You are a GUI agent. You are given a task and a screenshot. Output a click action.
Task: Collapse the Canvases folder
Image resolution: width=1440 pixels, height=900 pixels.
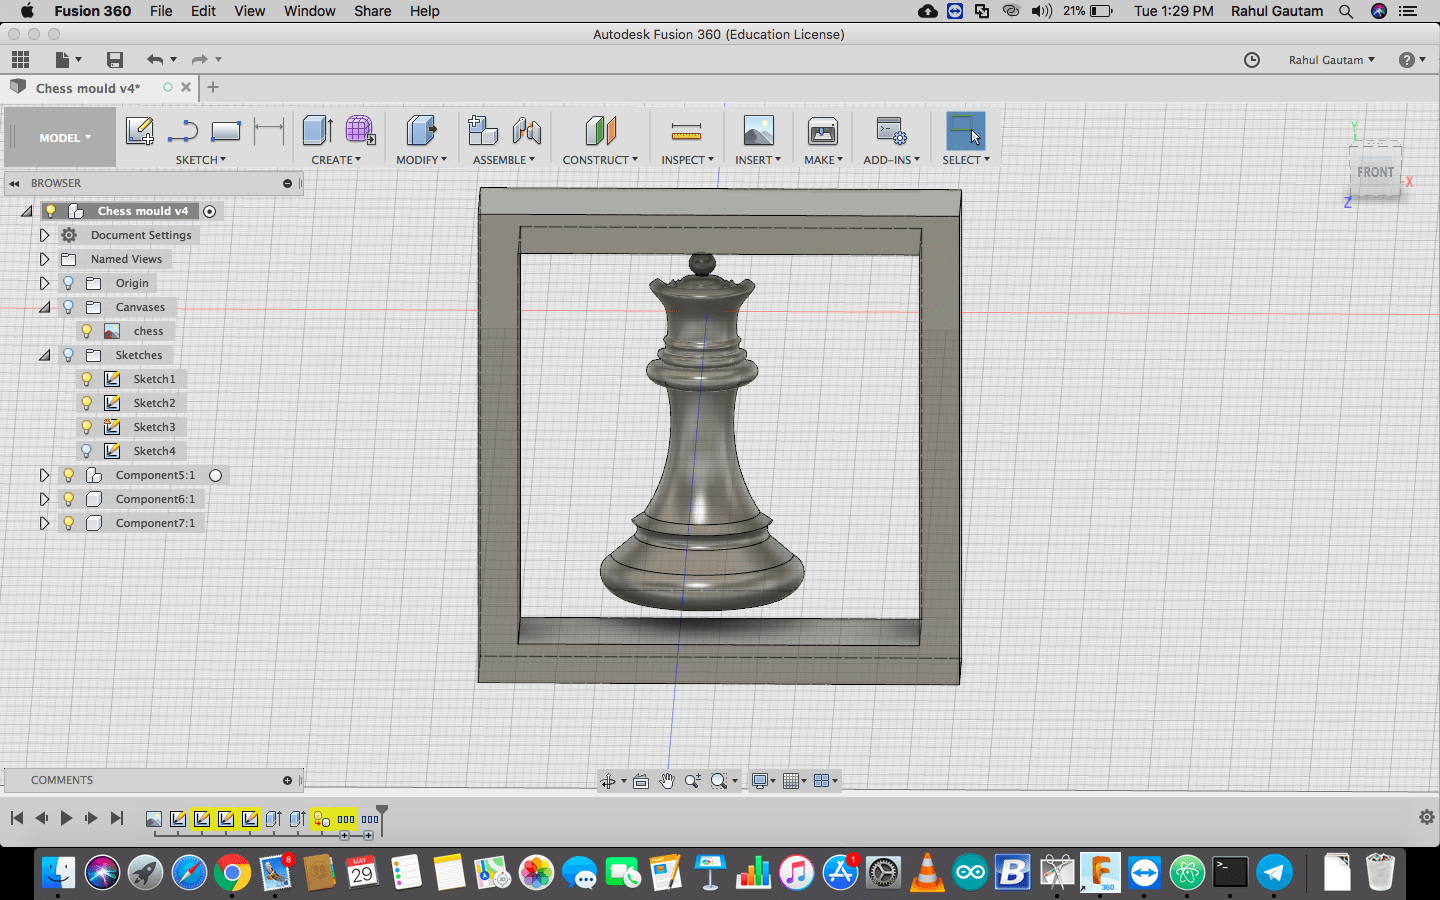pos(44,307)
